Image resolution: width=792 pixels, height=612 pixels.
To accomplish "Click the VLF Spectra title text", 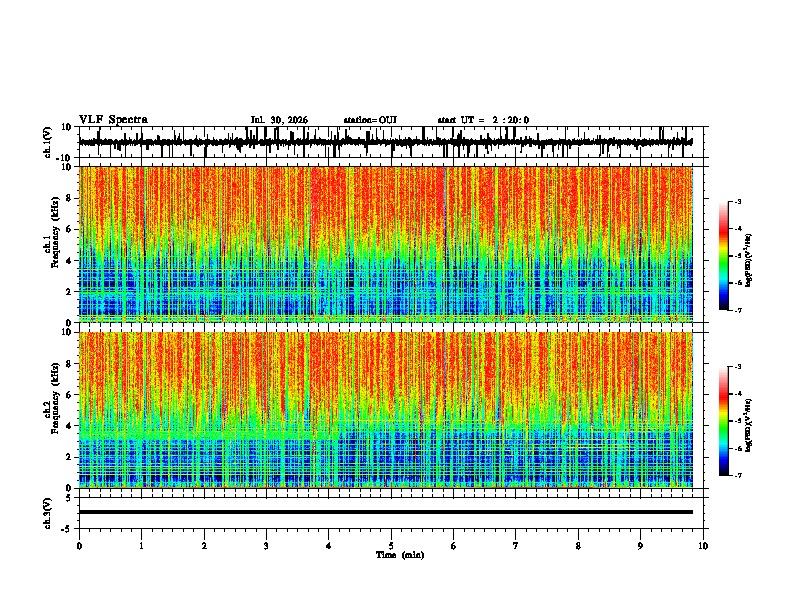I will pyautogui.click(x=113, y=120).
